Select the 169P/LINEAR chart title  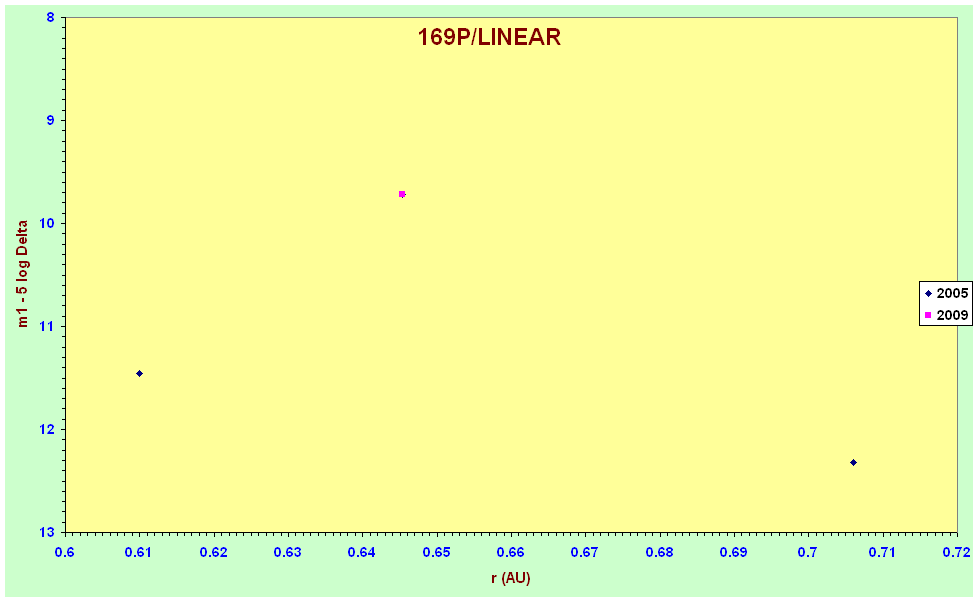489,37
